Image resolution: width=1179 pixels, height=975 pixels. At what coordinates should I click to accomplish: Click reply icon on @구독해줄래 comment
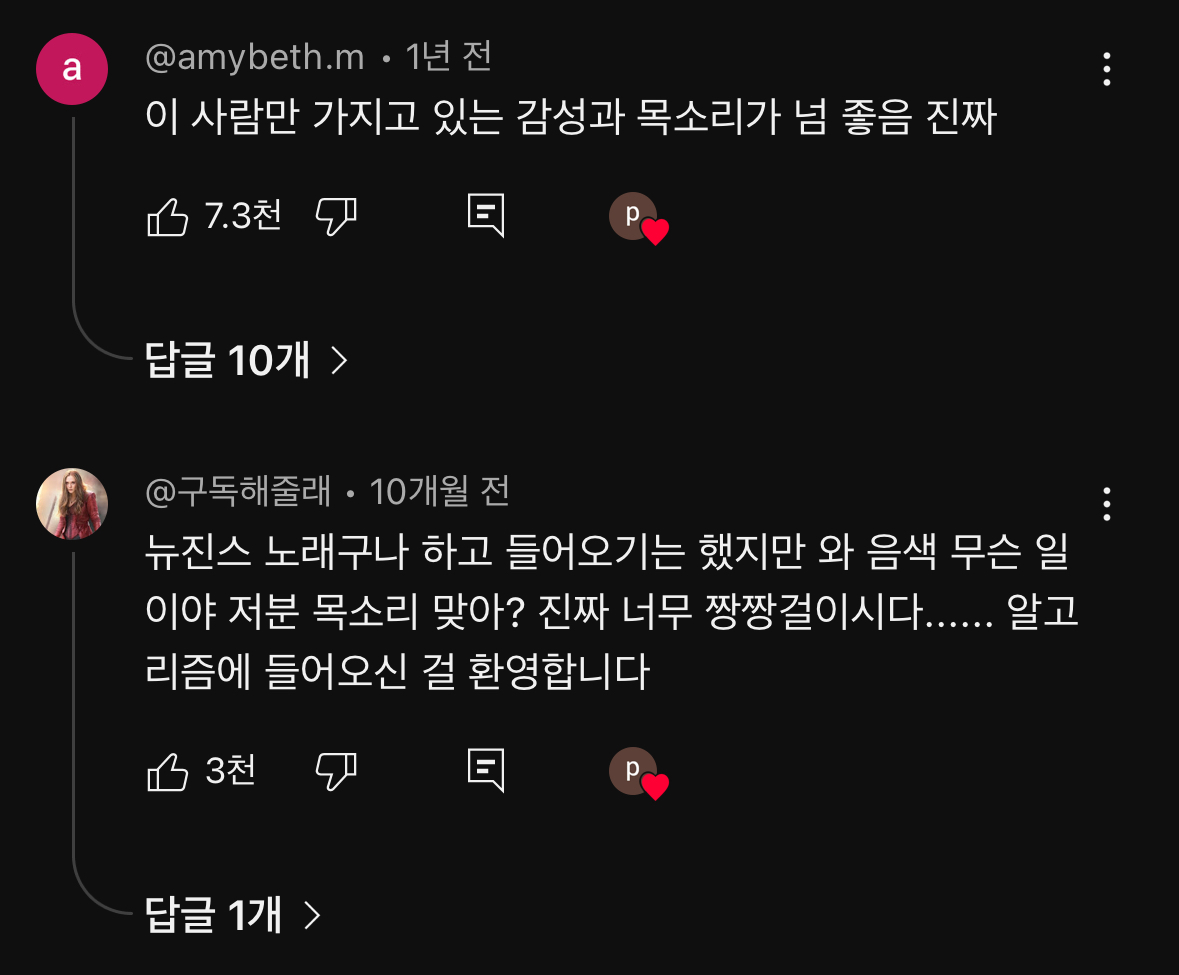[486, 770]
